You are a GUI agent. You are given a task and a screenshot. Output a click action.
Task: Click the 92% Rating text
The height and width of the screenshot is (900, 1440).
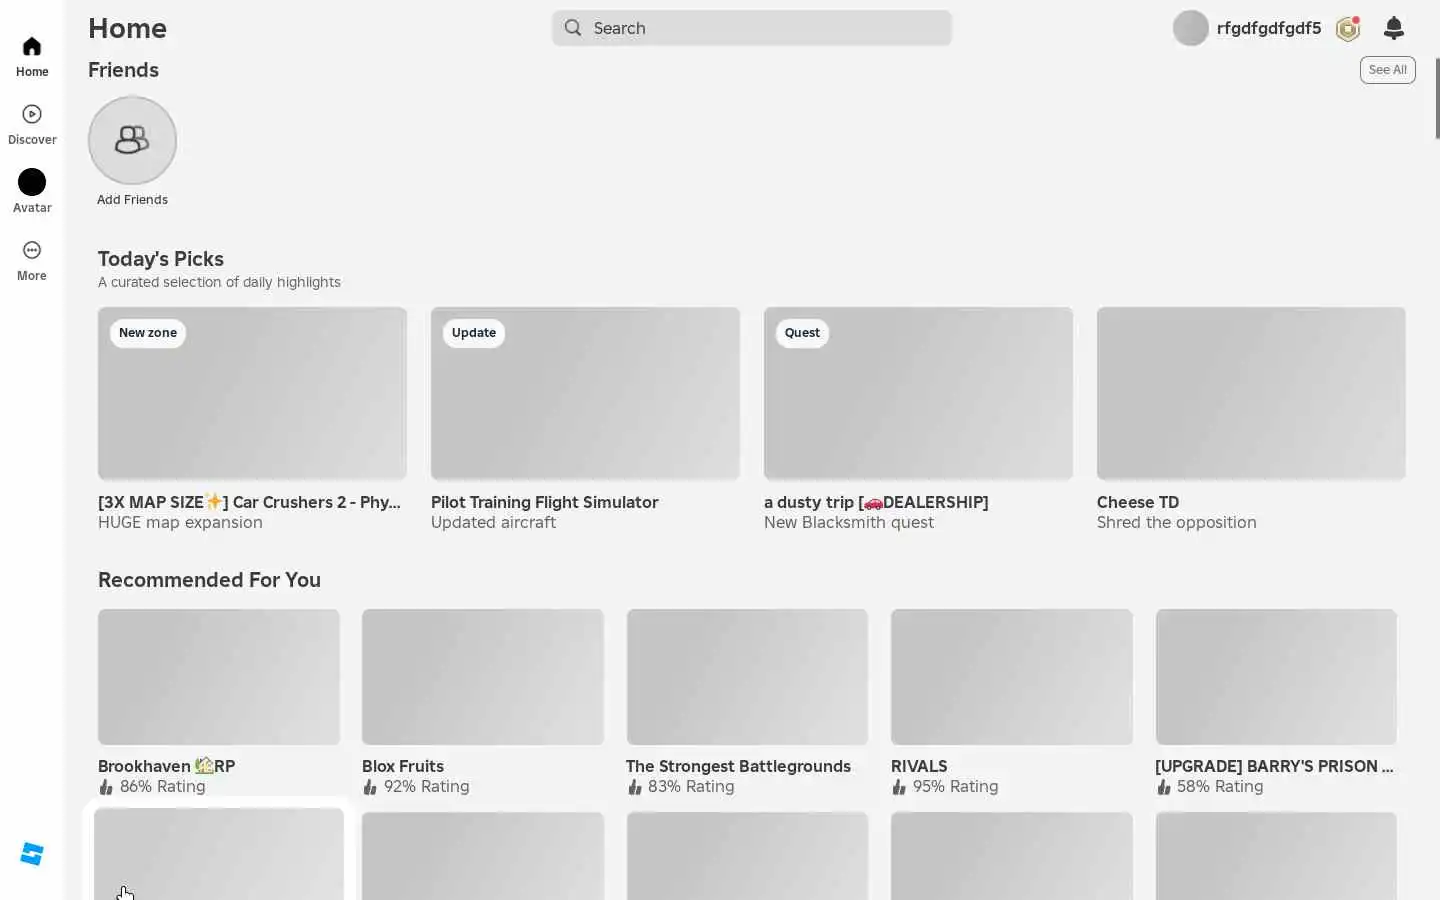427,787
